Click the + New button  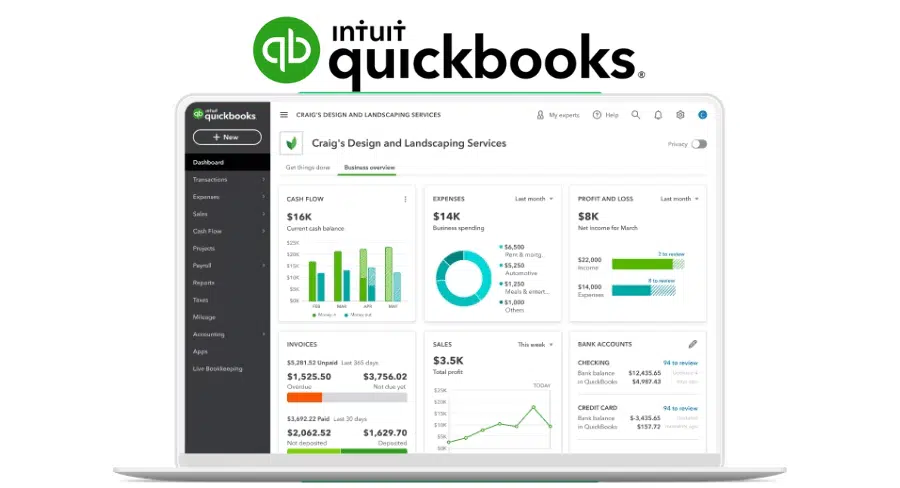[x=227, y=137]
